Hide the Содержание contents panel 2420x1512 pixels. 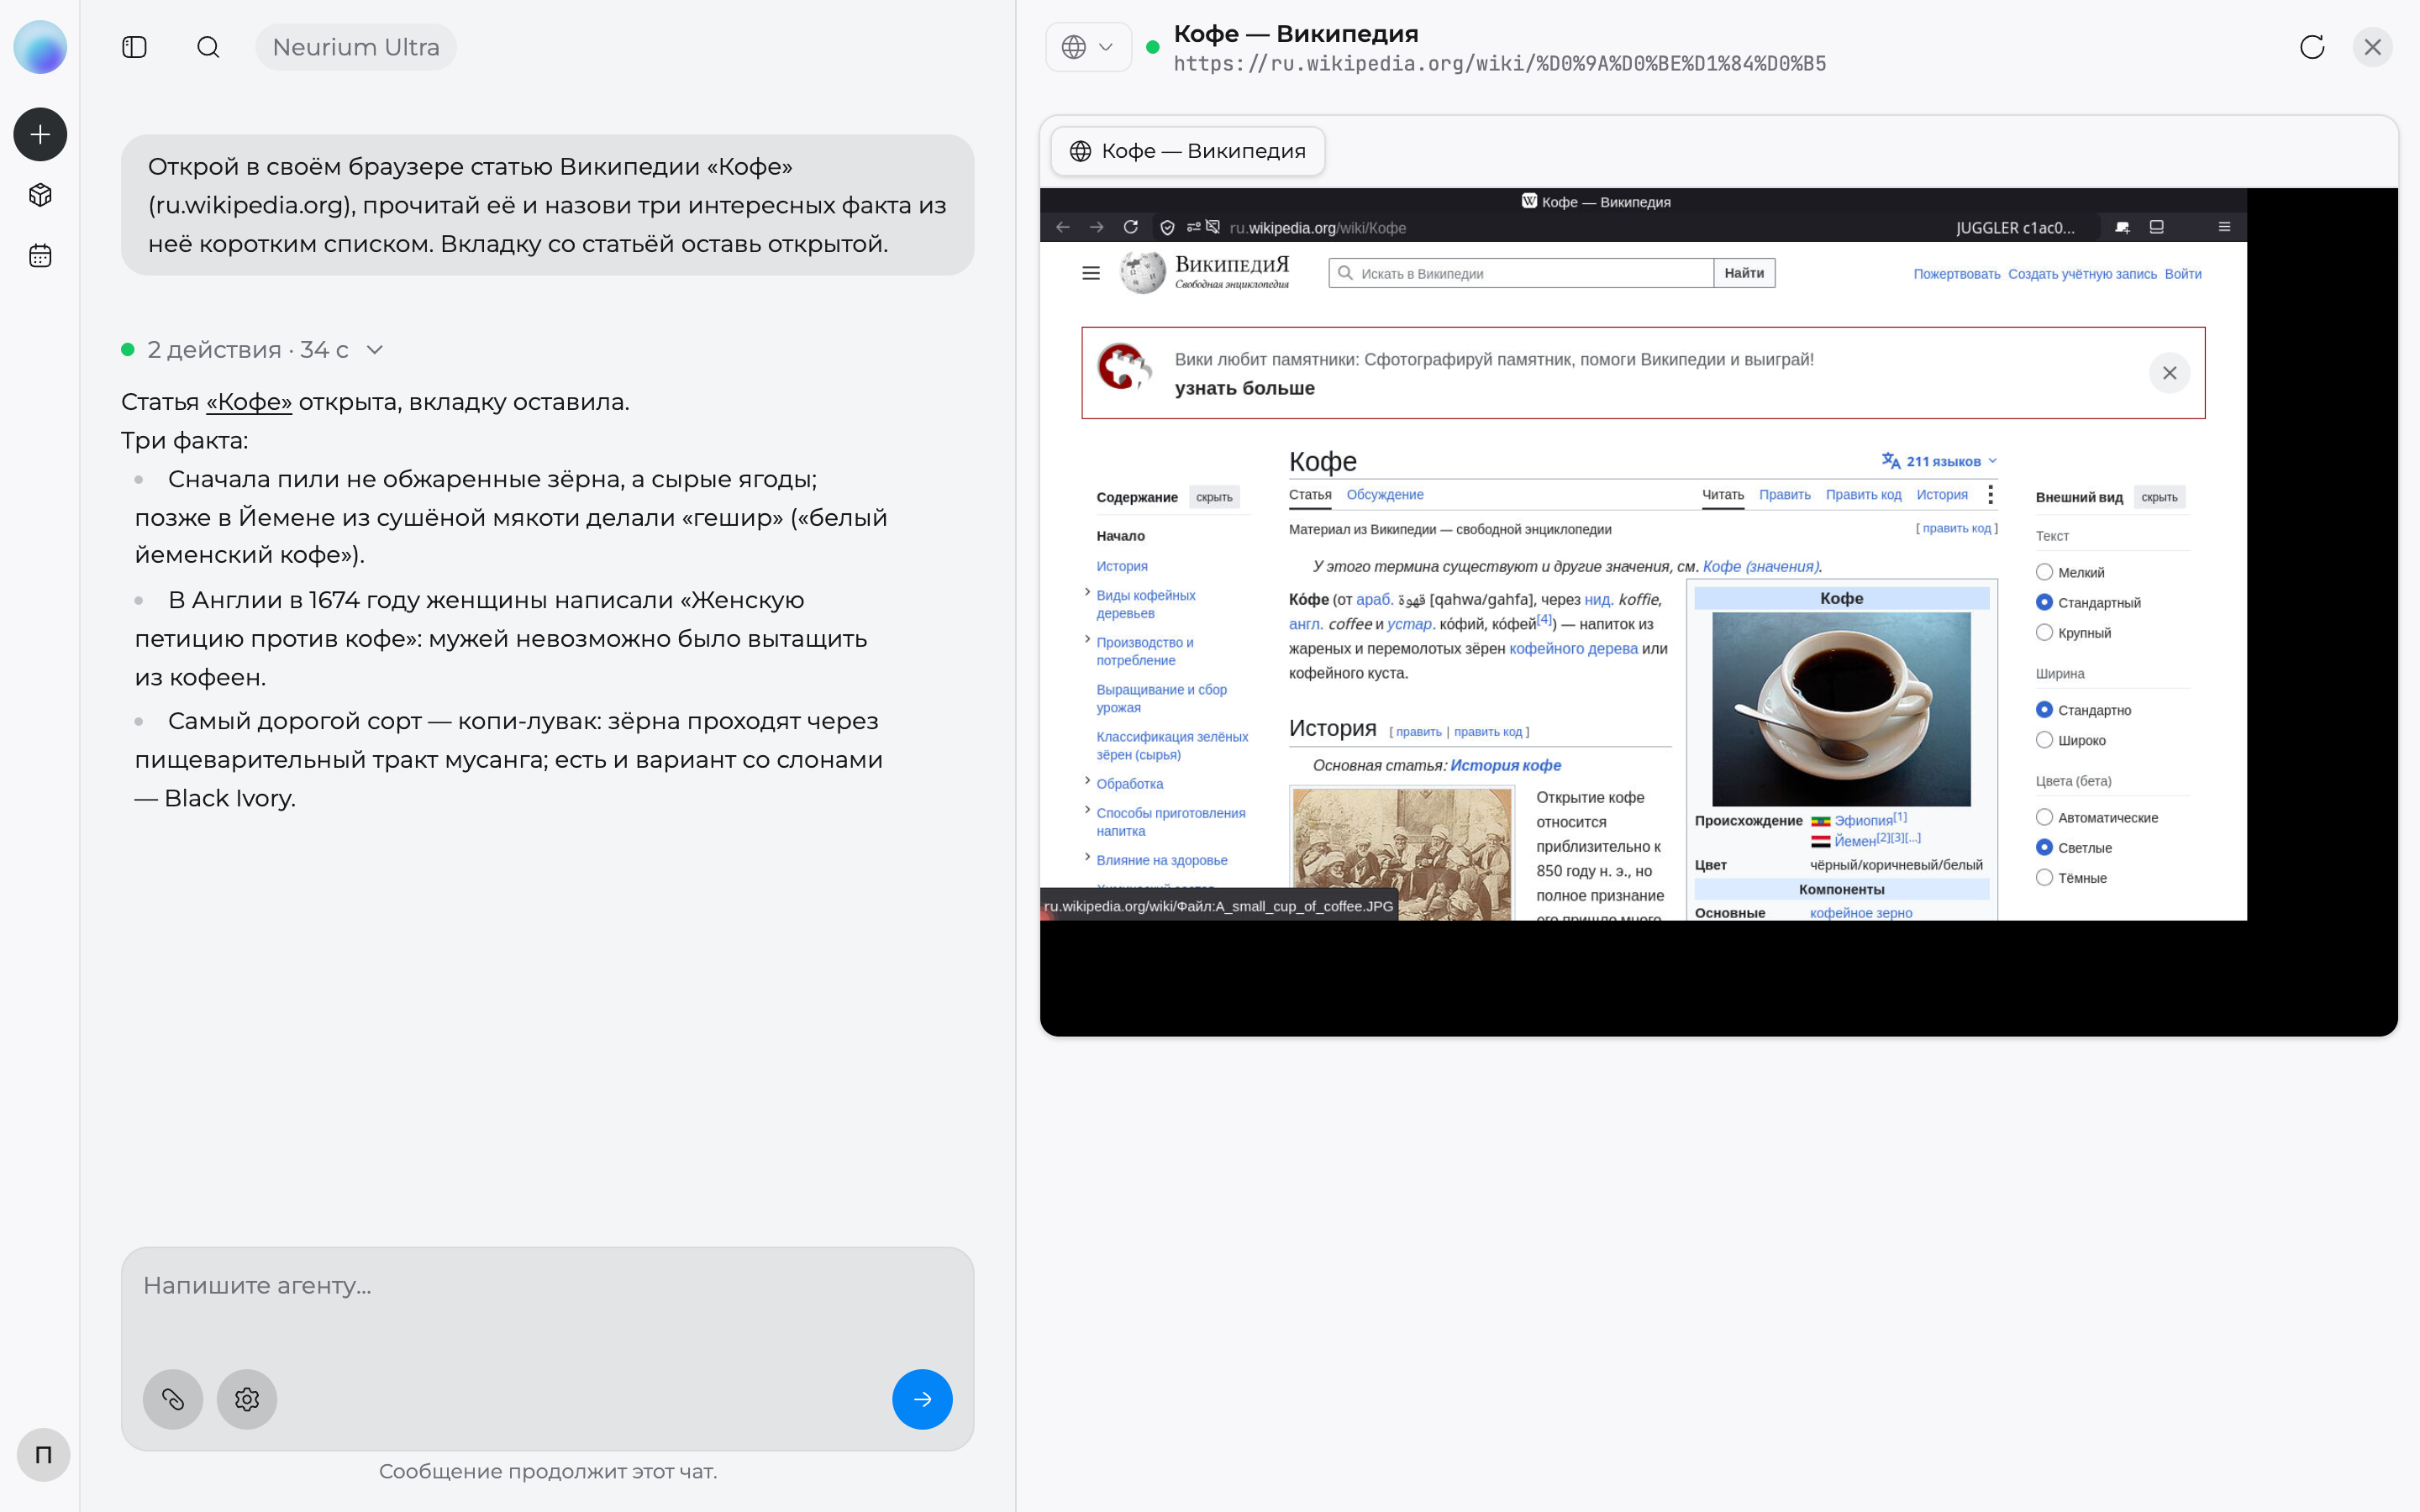click(x=1215, y=497)
